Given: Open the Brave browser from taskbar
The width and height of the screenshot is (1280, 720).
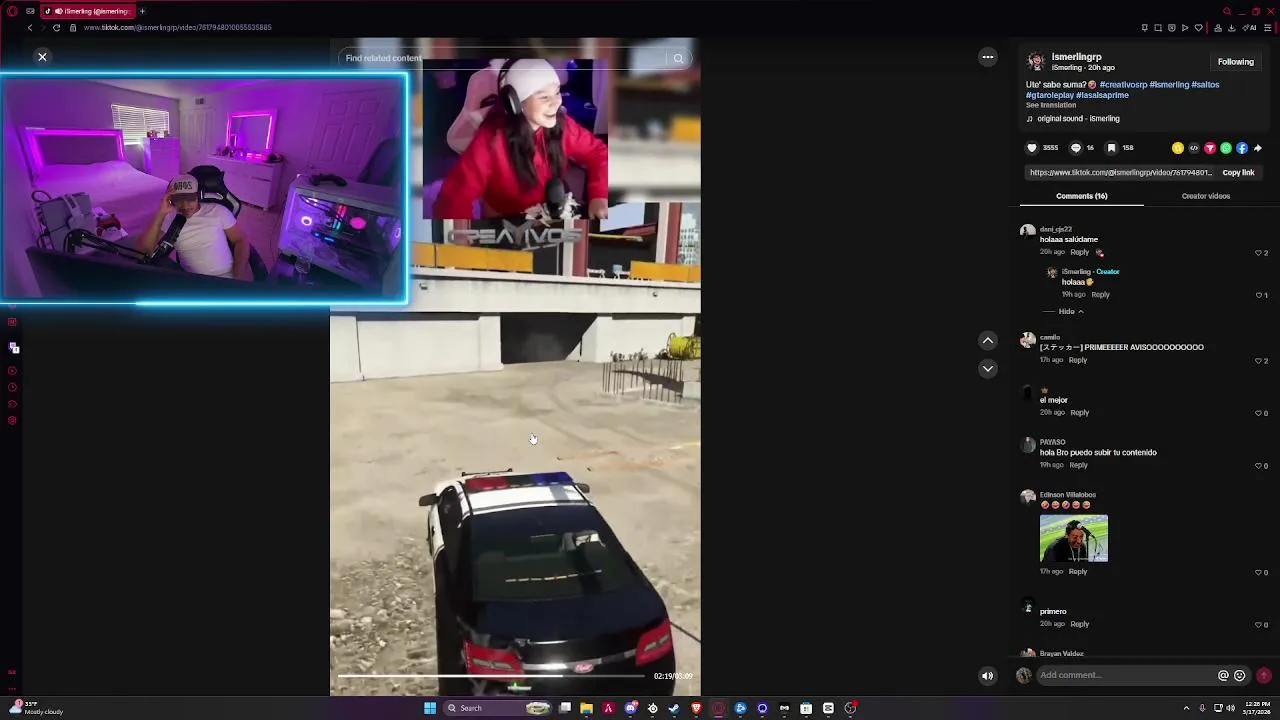Looking at the screenshot, I should tap(696, 708).
